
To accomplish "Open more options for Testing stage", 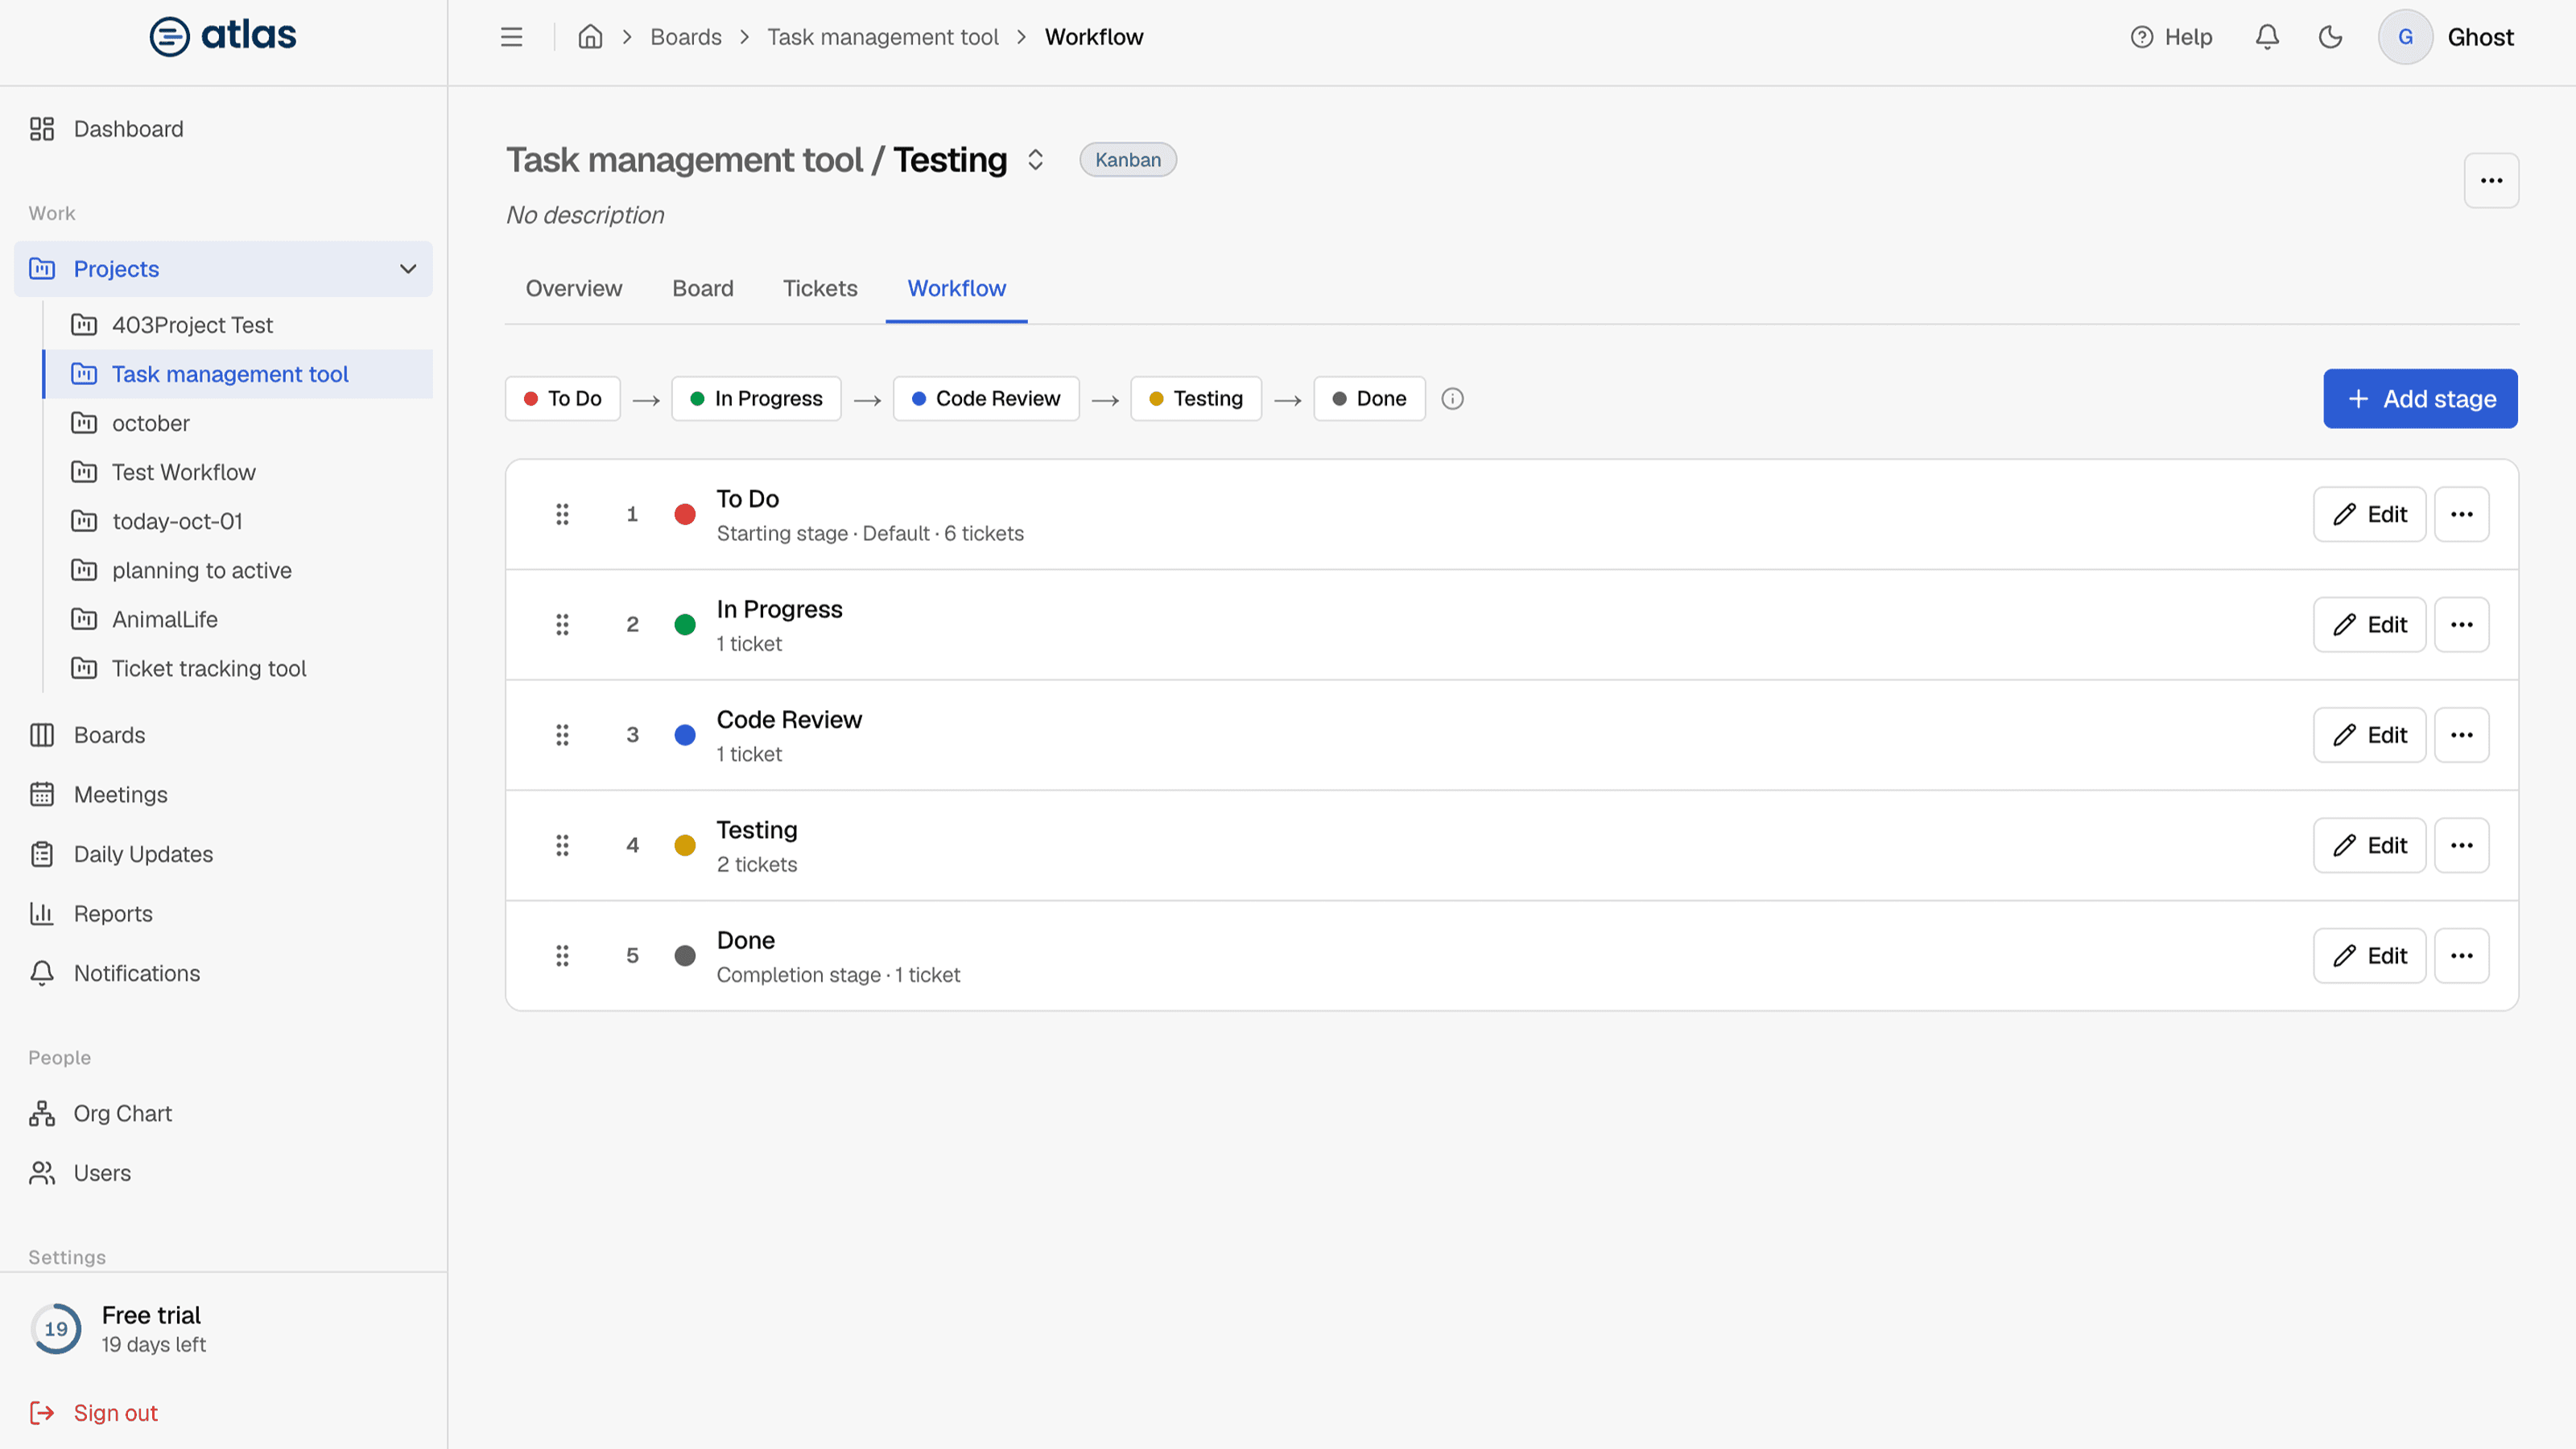I will click(2461, 846).
